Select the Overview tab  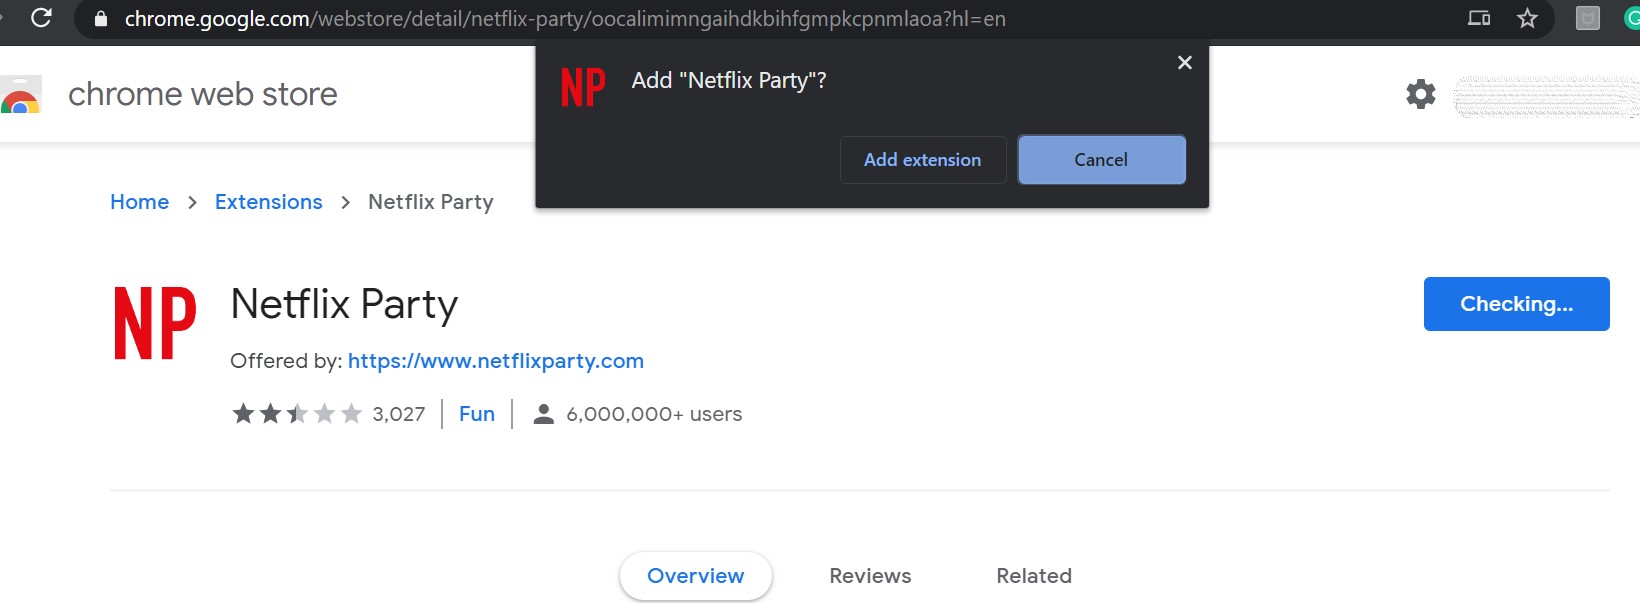696,576
